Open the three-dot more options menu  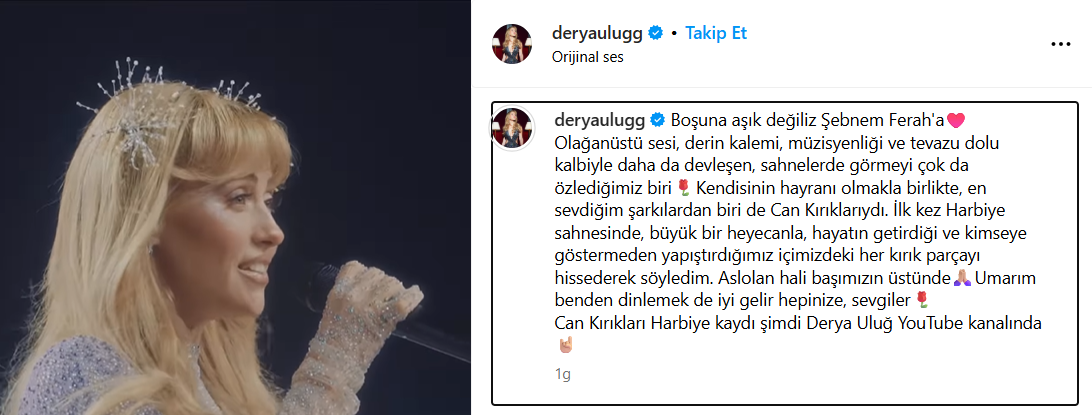click(x=1060, y=44)
